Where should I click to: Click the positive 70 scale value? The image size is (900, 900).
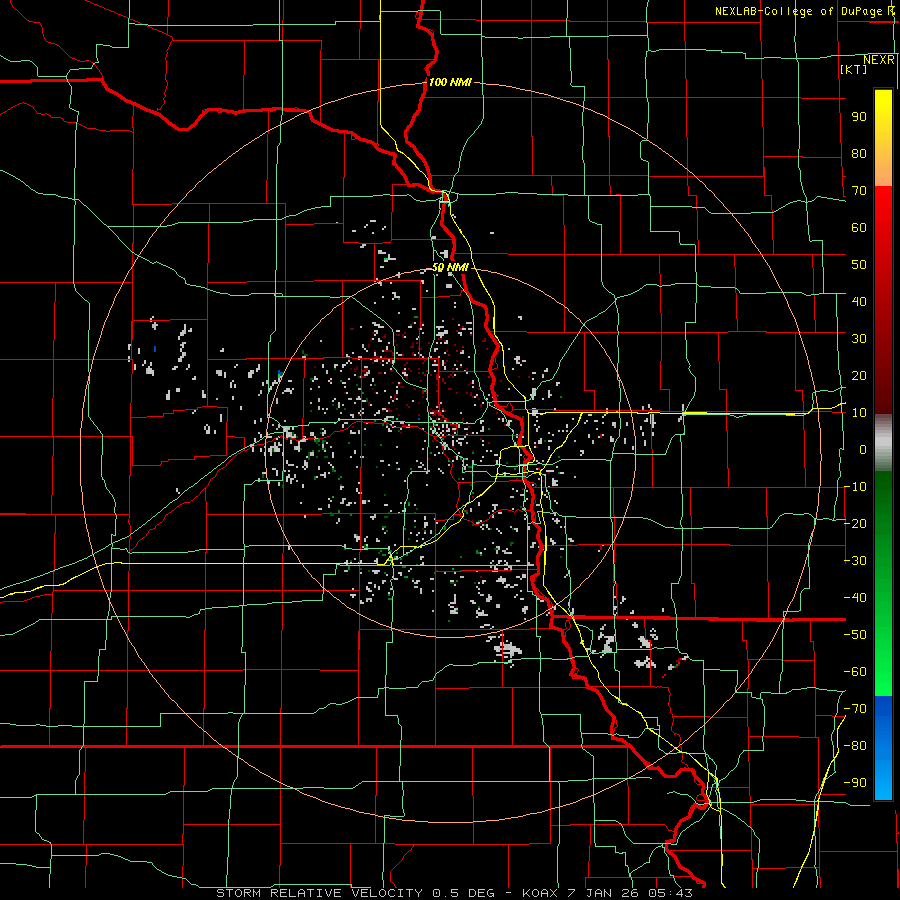859,191
